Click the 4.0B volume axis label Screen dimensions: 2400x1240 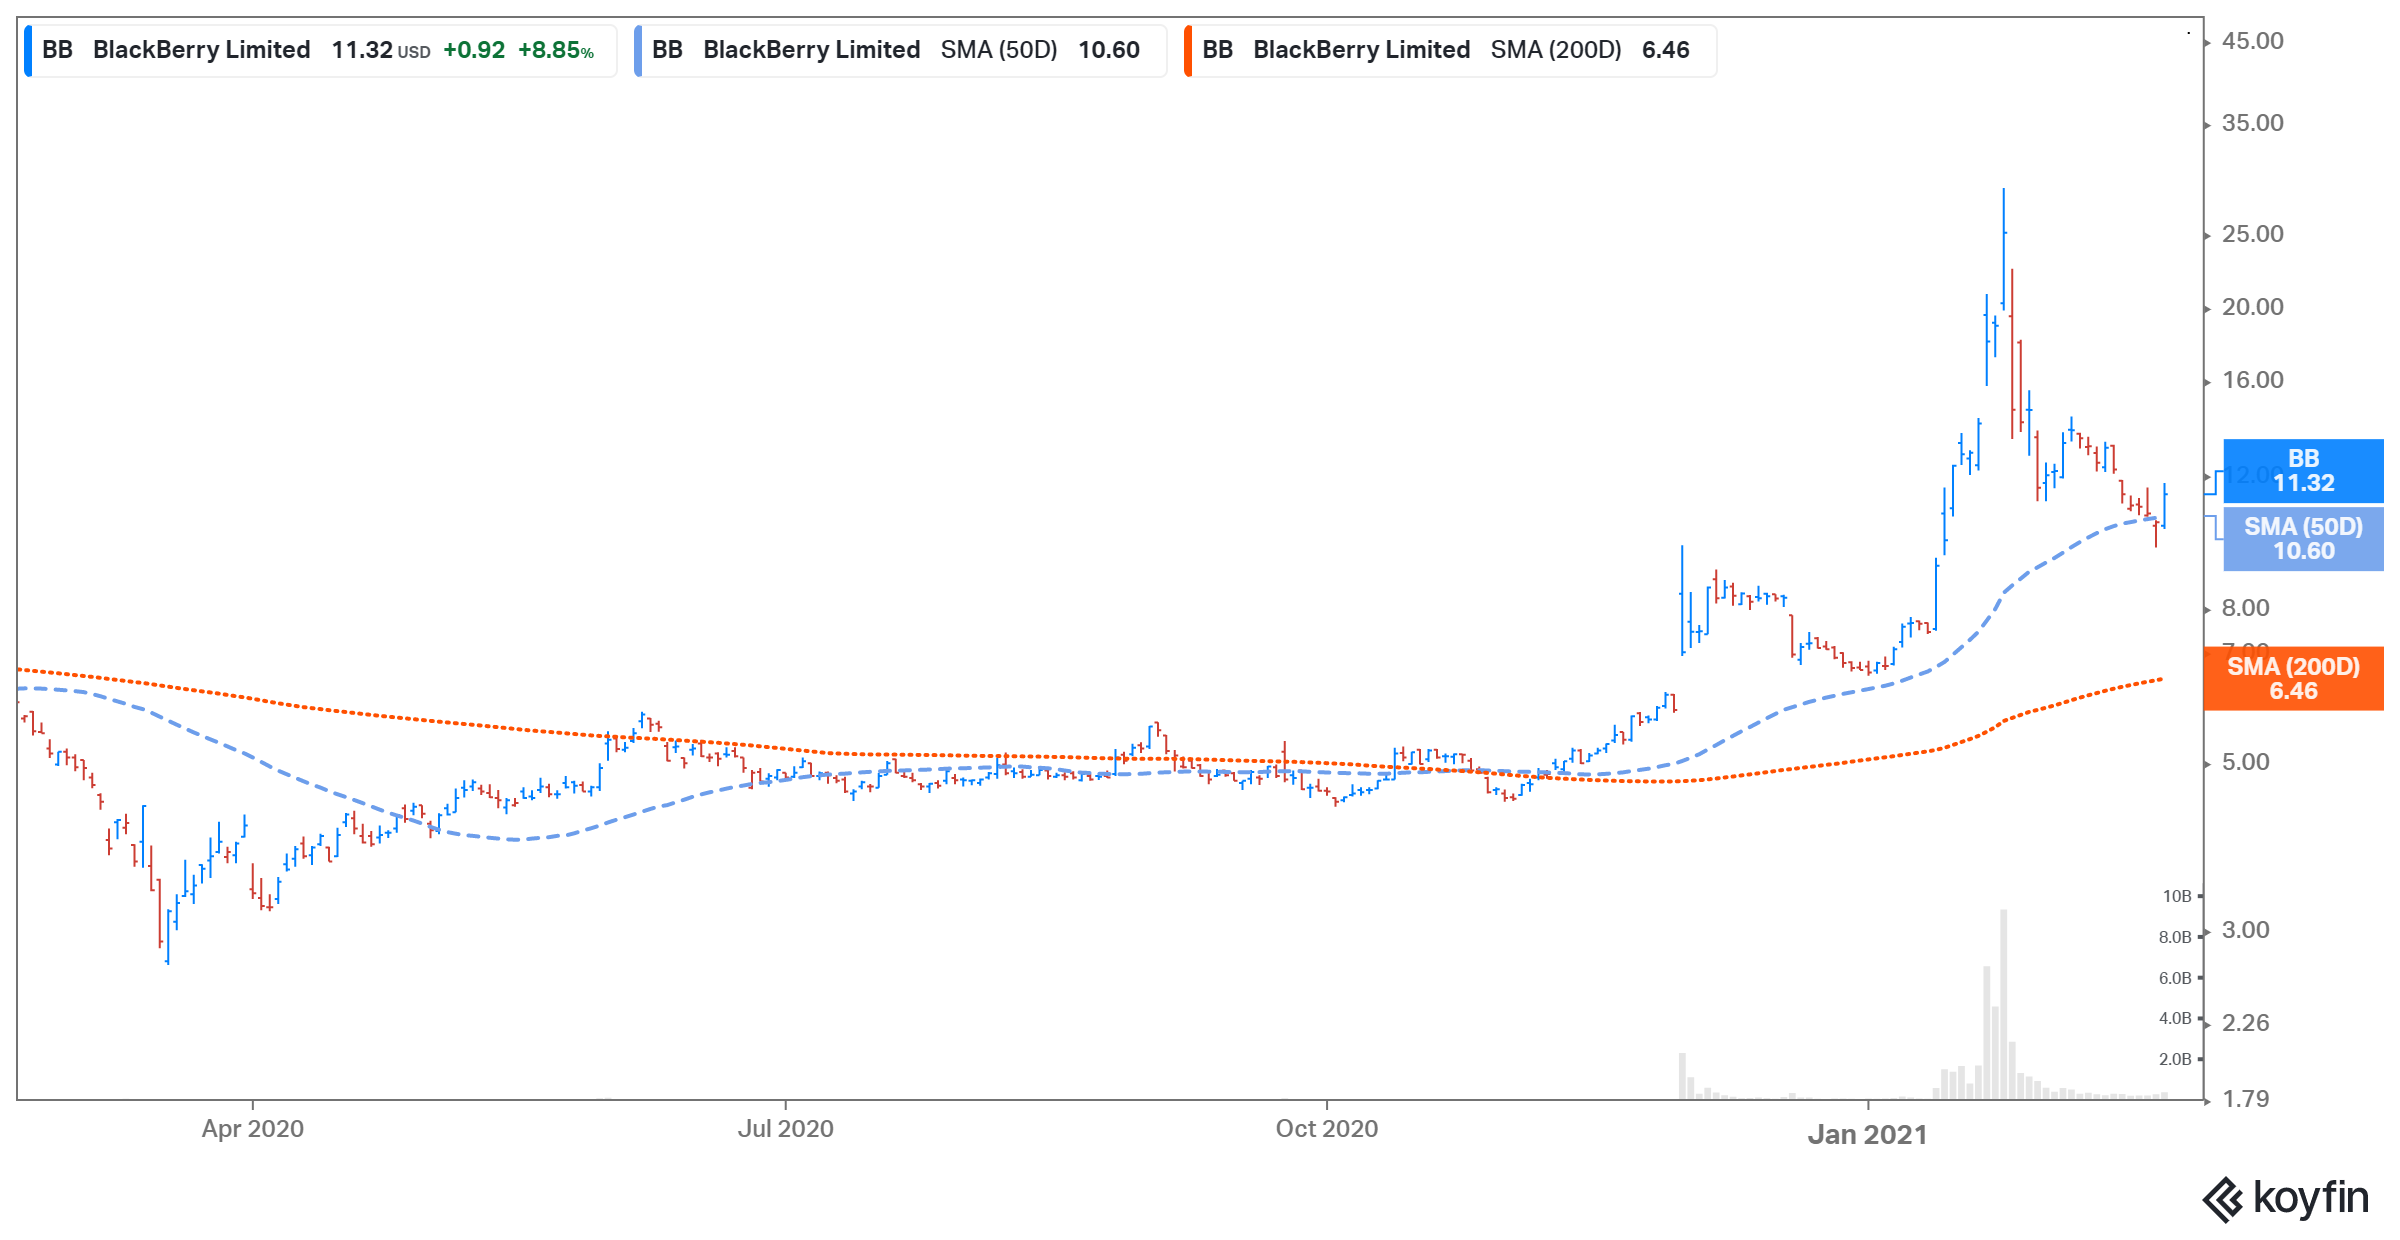[x=2175, y=1018]
